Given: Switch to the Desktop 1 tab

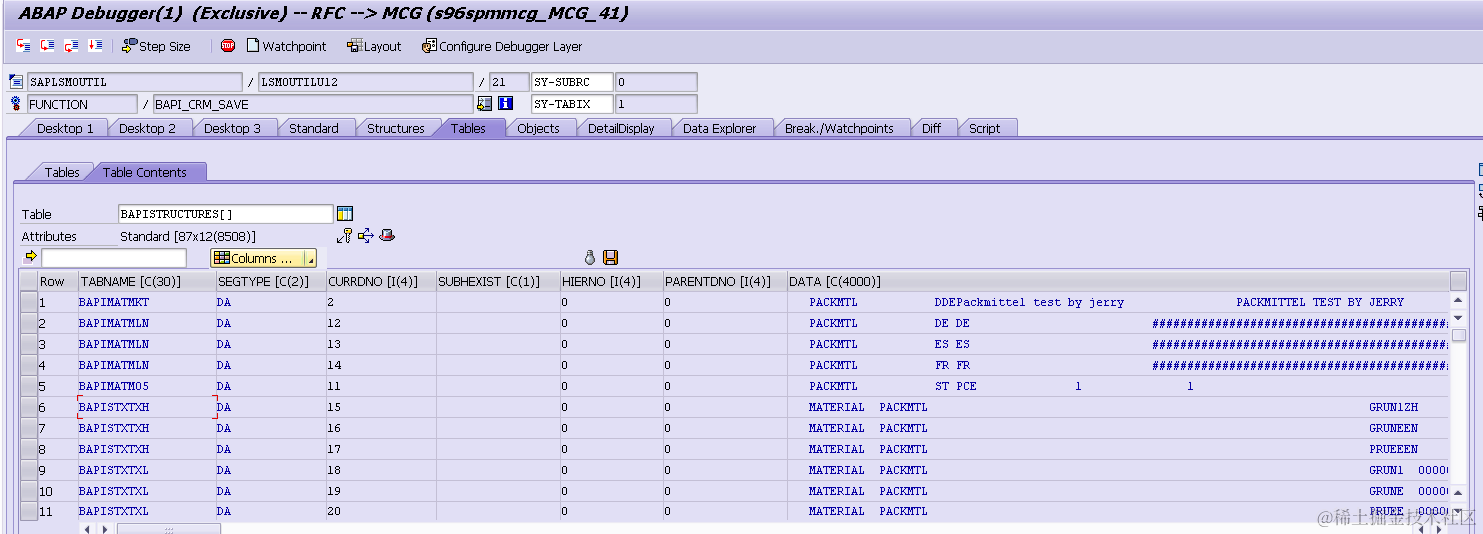Looking at the screenshot, I should 65,128.
